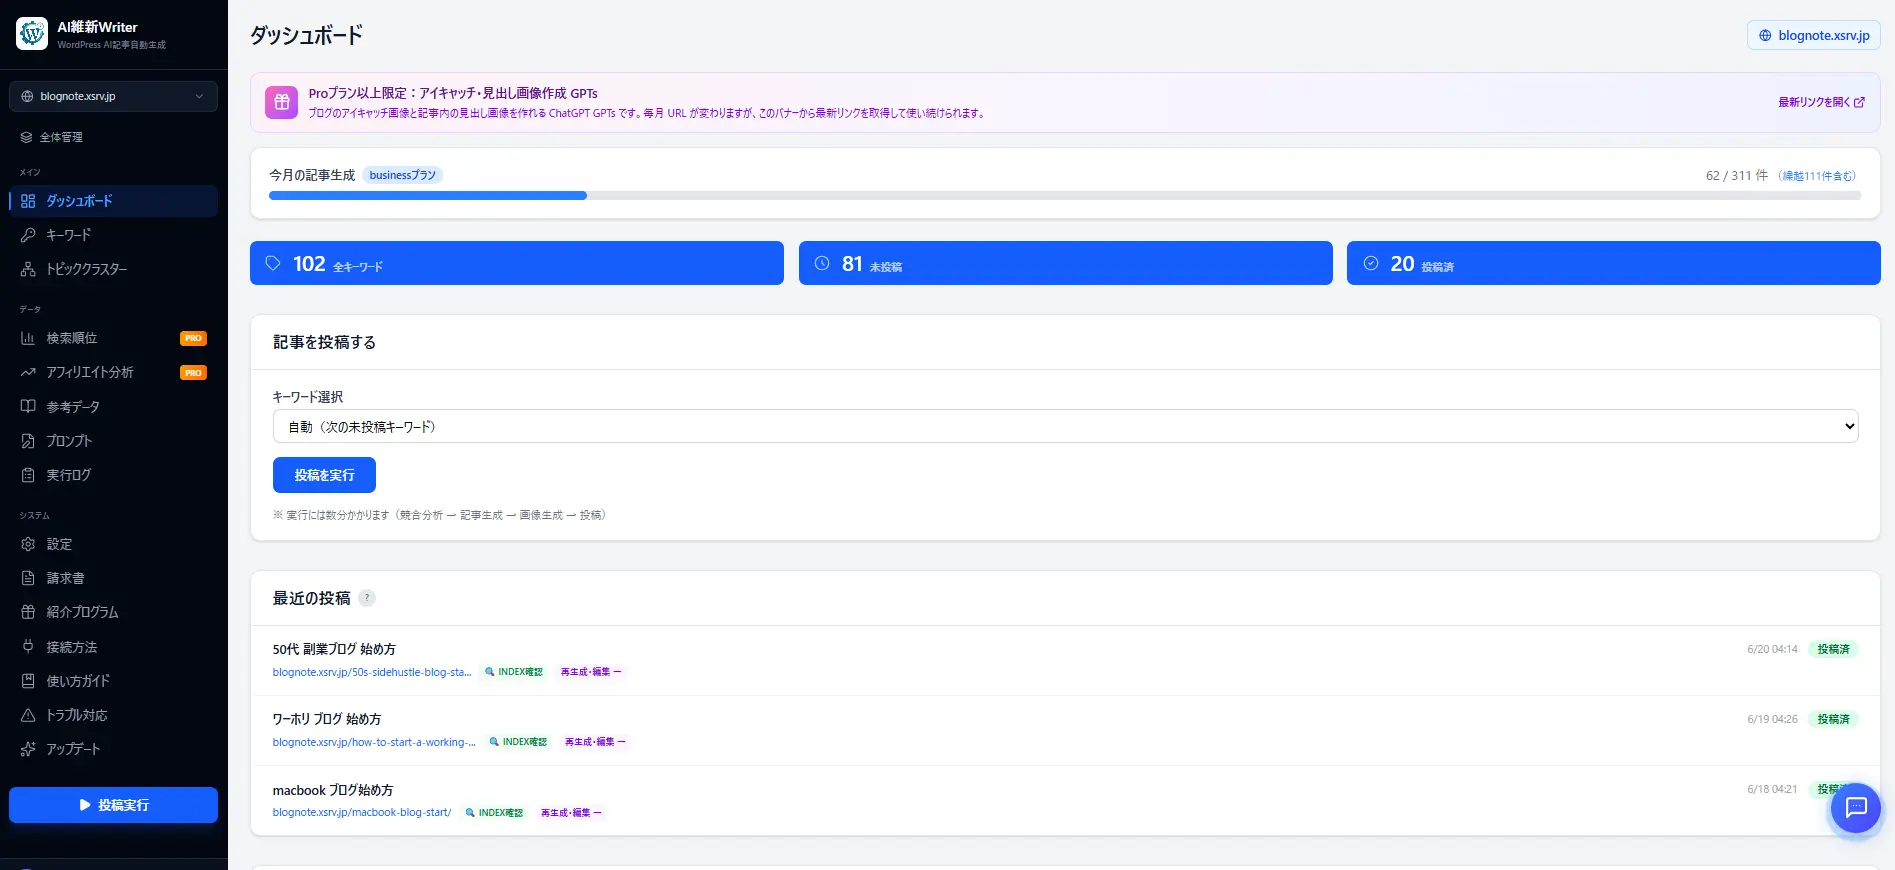Click the pink gift icon in Pro banner
Image resolution: width=1895 pixels, height=870 pixels.
coord(281,102)
